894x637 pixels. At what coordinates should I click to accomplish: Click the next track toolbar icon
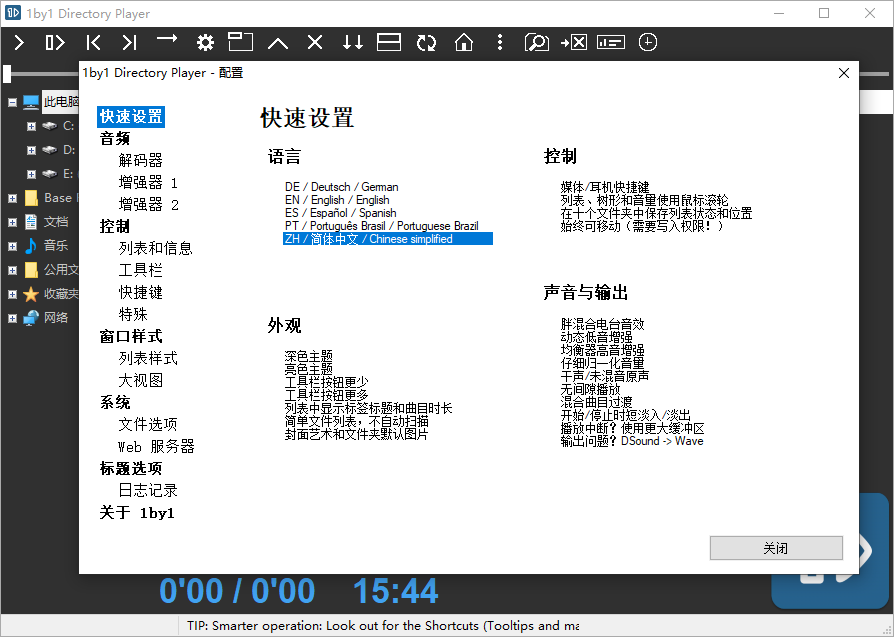coord(129,42)
